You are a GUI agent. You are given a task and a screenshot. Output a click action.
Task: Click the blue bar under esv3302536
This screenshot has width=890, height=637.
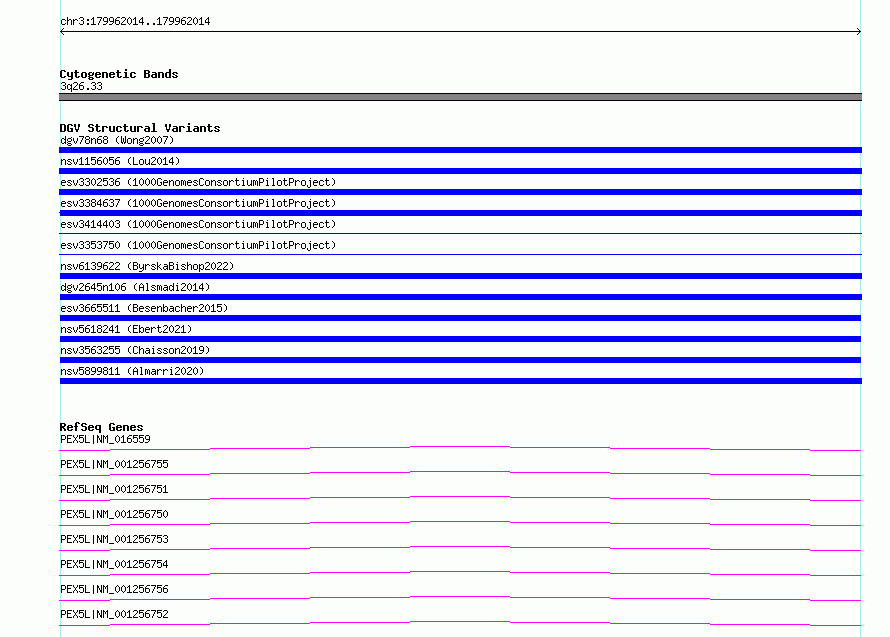(x=460, y=192)
